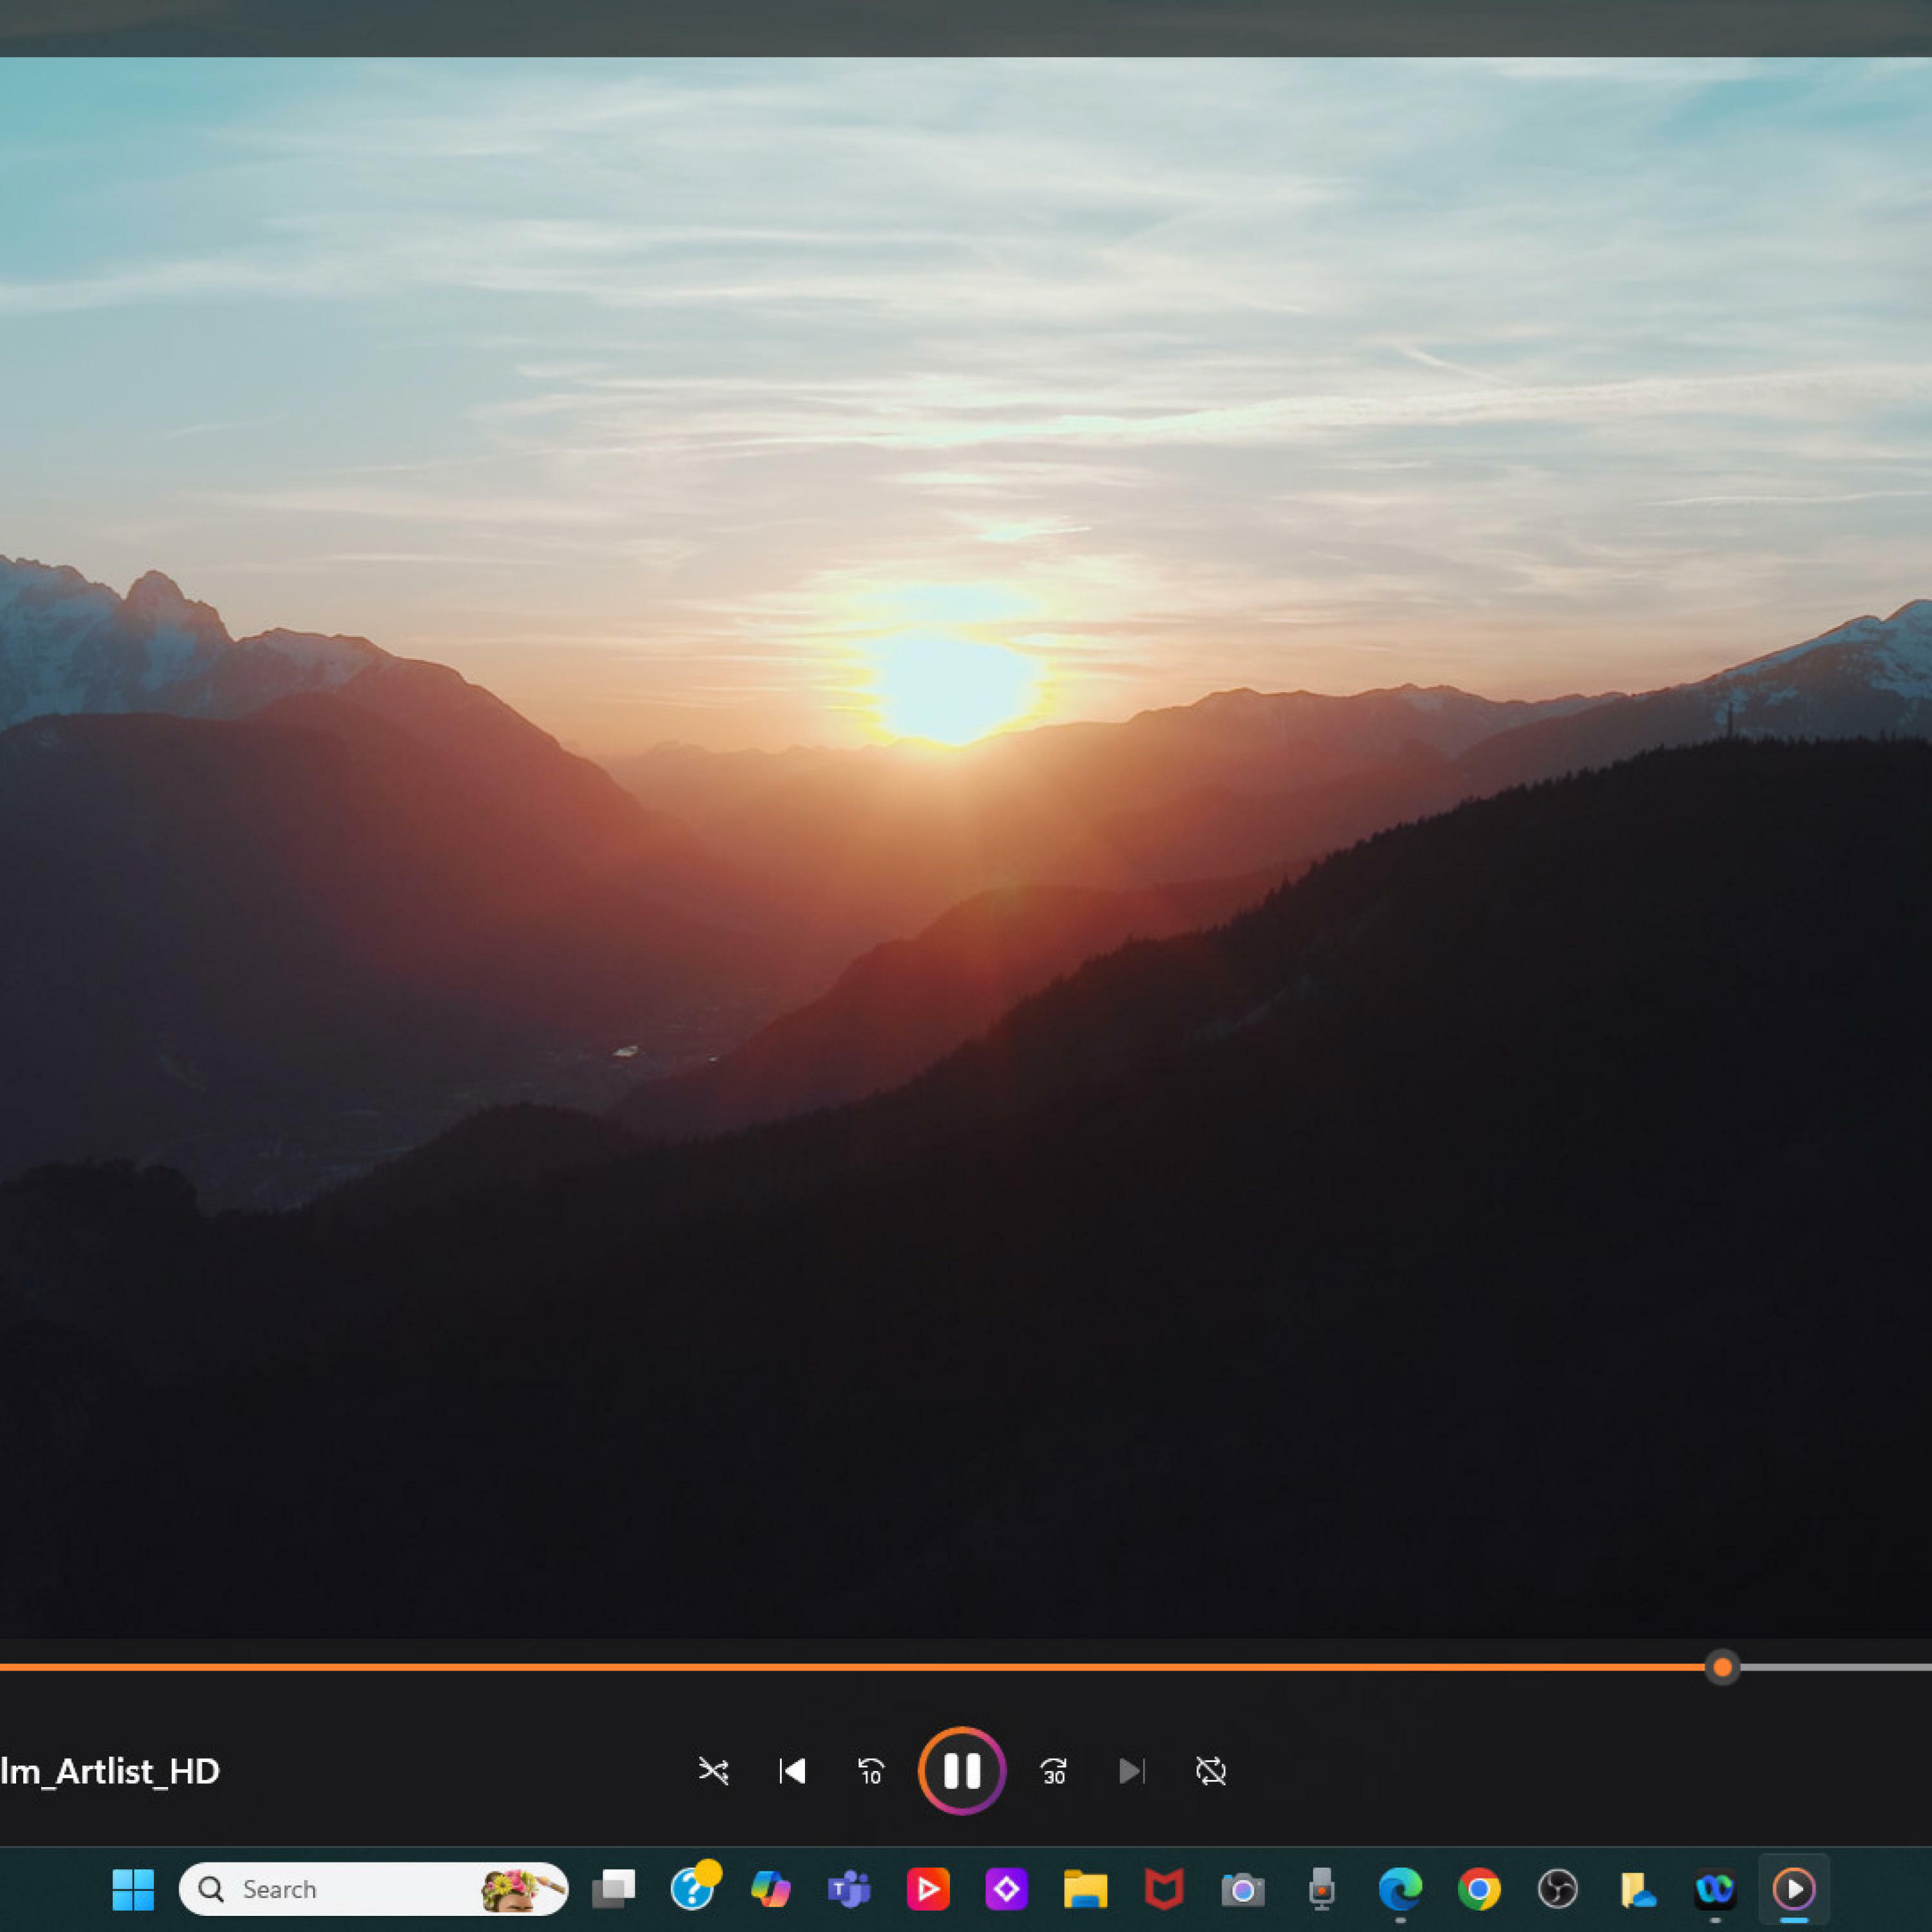Switch to Microsoft Edge from taskbar
This screenshot has width=1932, height=1932.
pos(1400,1889)
